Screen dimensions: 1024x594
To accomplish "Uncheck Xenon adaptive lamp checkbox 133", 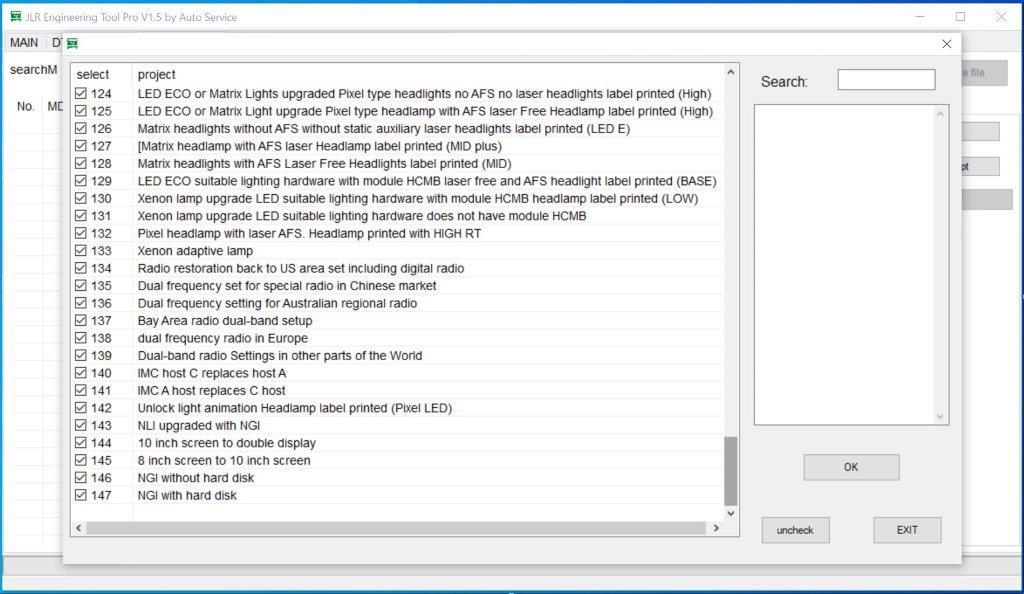I will pyautogui.click(x=80, y=251).
